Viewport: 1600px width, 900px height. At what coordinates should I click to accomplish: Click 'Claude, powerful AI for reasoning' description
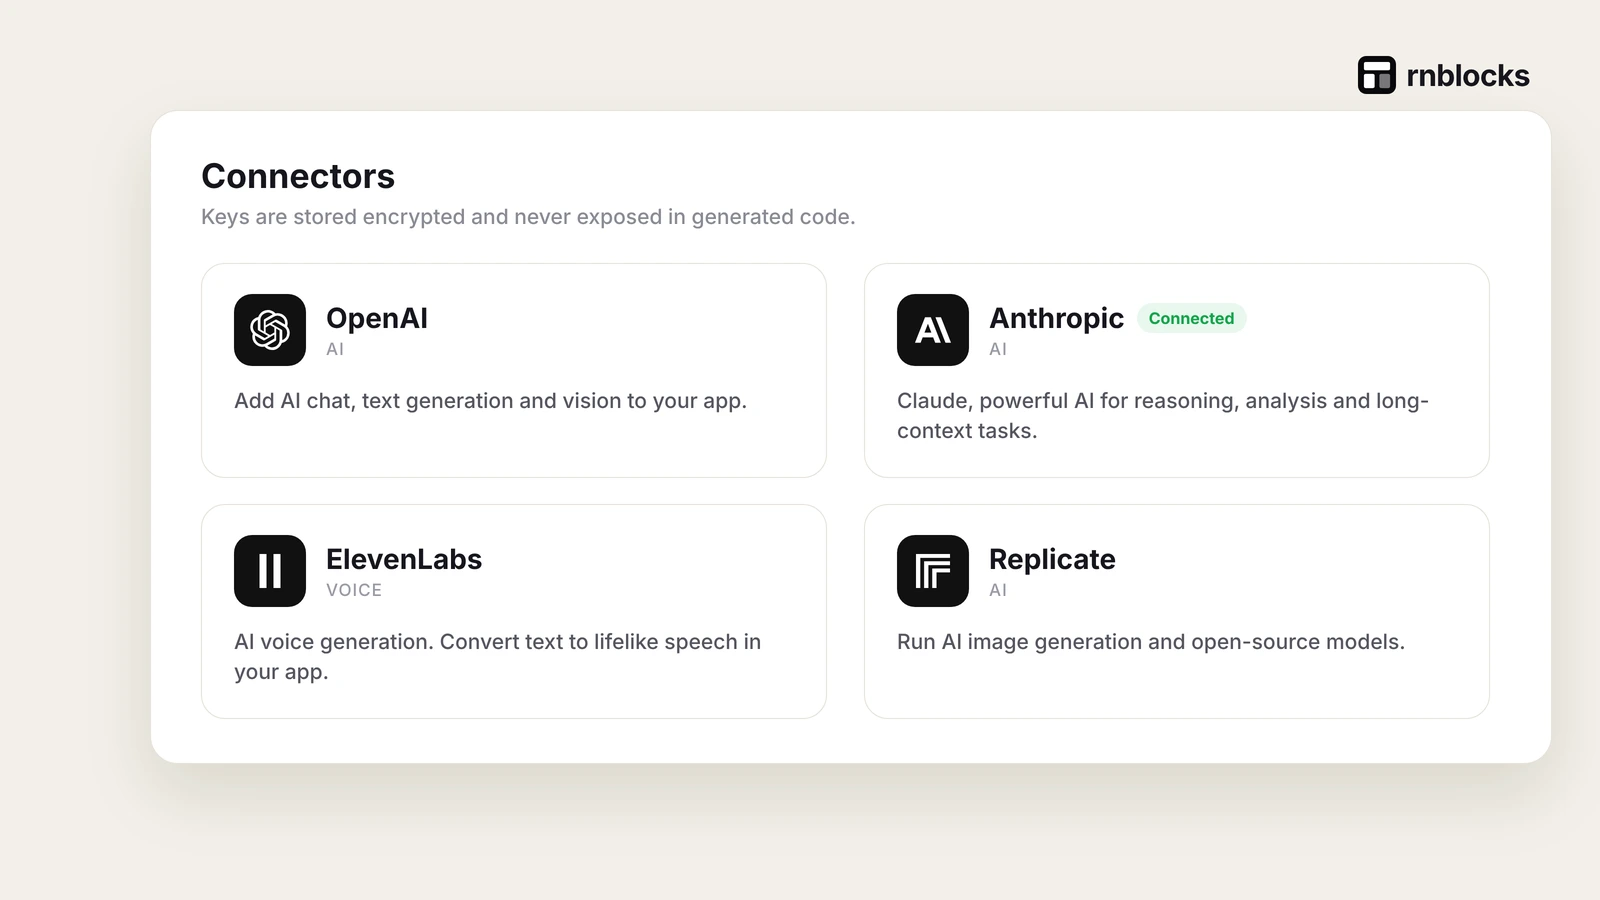(1163, 416)
